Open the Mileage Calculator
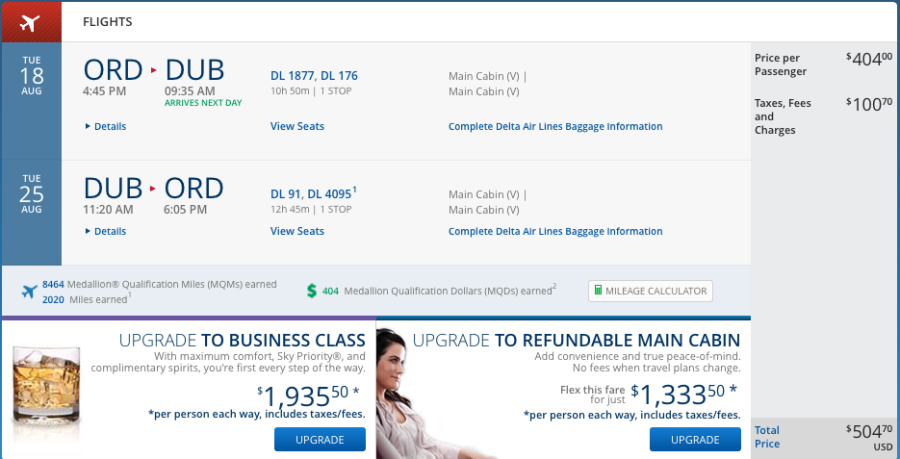 [x=650, y=291]
